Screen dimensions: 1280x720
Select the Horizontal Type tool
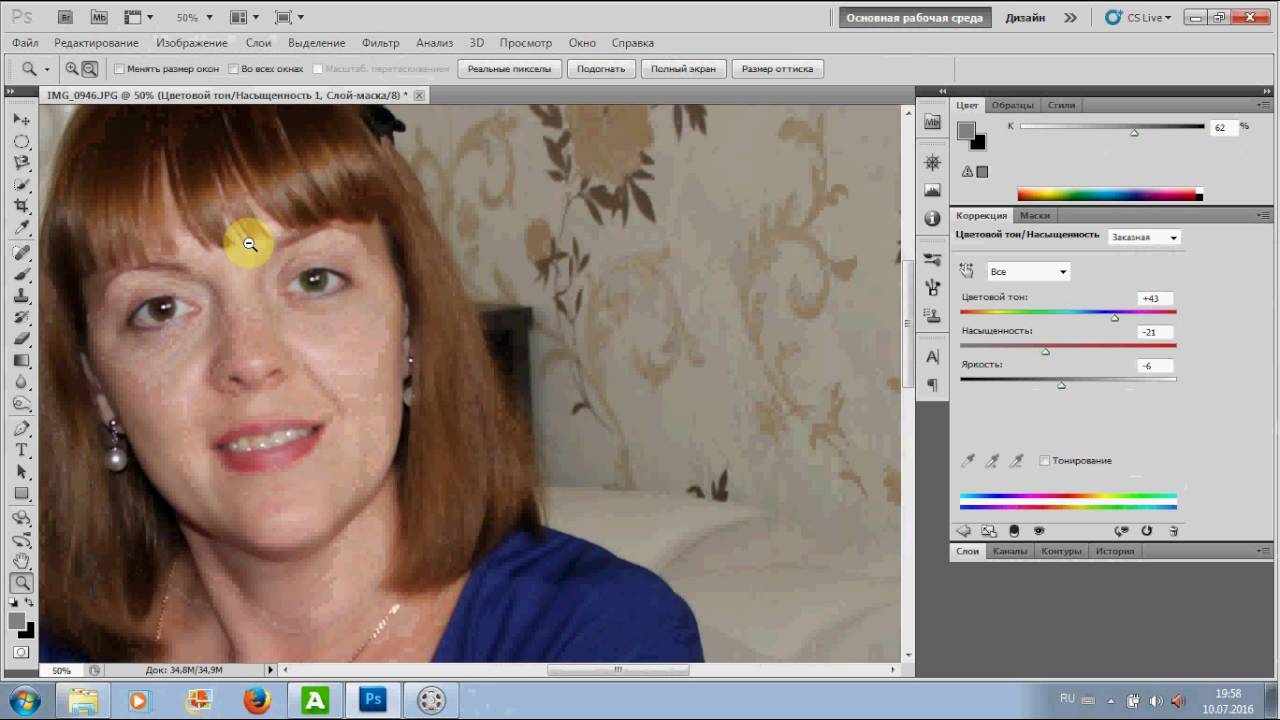pos(21,450)
